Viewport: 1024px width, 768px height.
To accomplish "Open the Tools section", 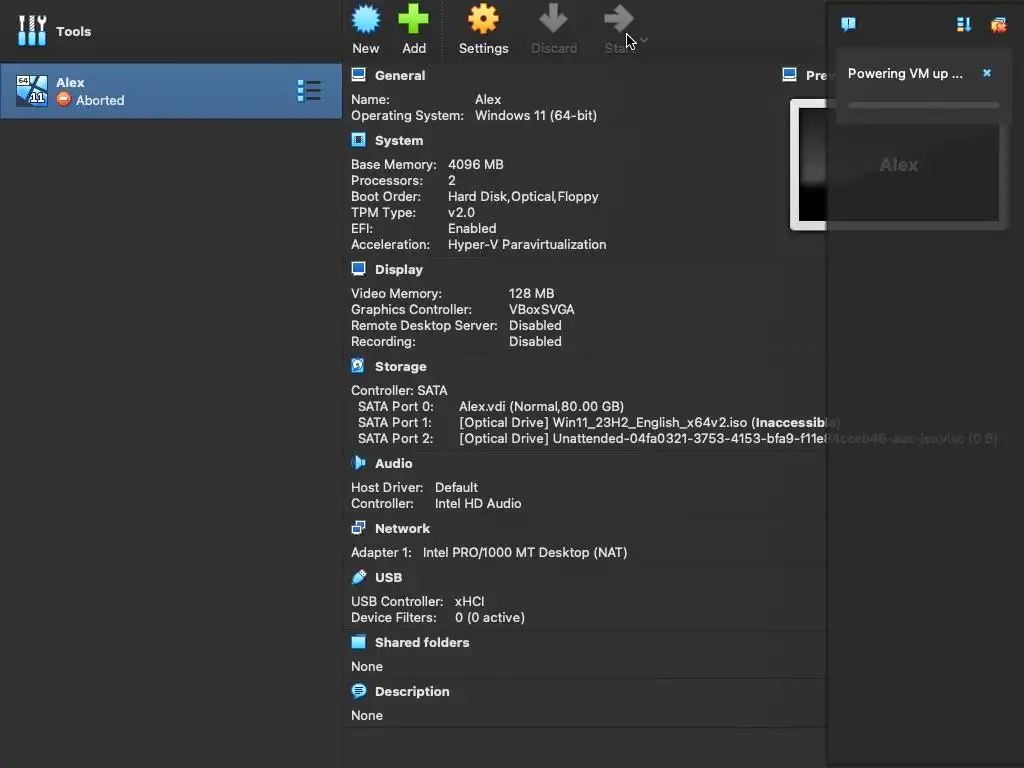I will (x=54, y=31).
